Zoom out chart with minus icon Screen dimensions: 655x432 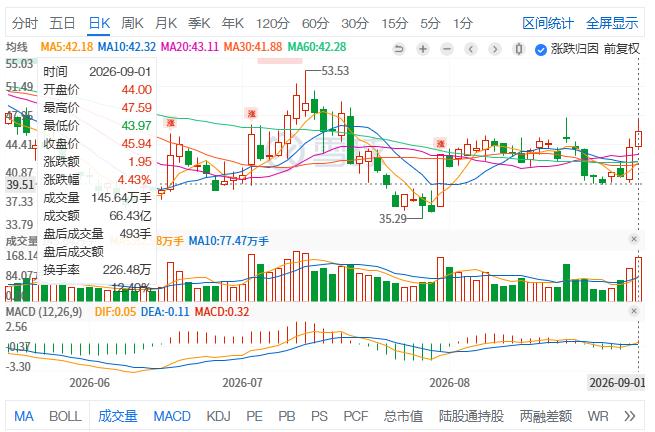coord(447,49)
